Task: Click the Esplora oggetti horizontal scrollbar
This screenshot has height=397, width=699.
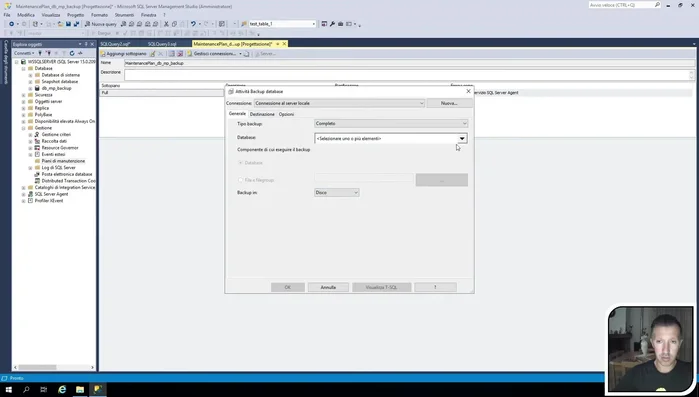Action: (53, 367)
